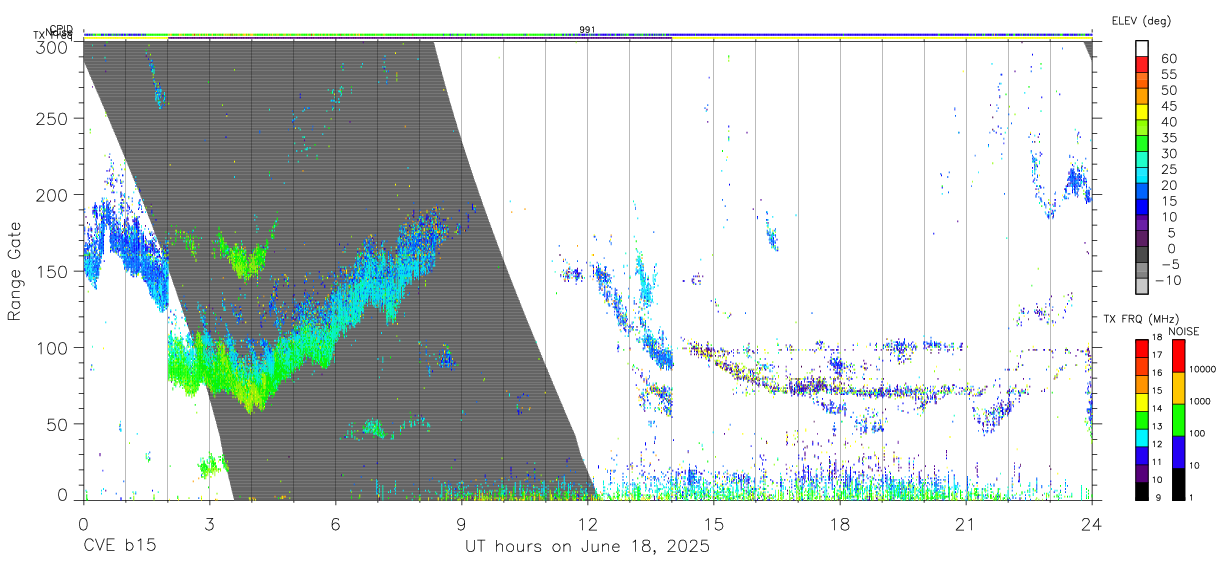Click the red top swatch in TX FRQ bar
This screenshot has height=567, width=1228.
coord(1142,348)
